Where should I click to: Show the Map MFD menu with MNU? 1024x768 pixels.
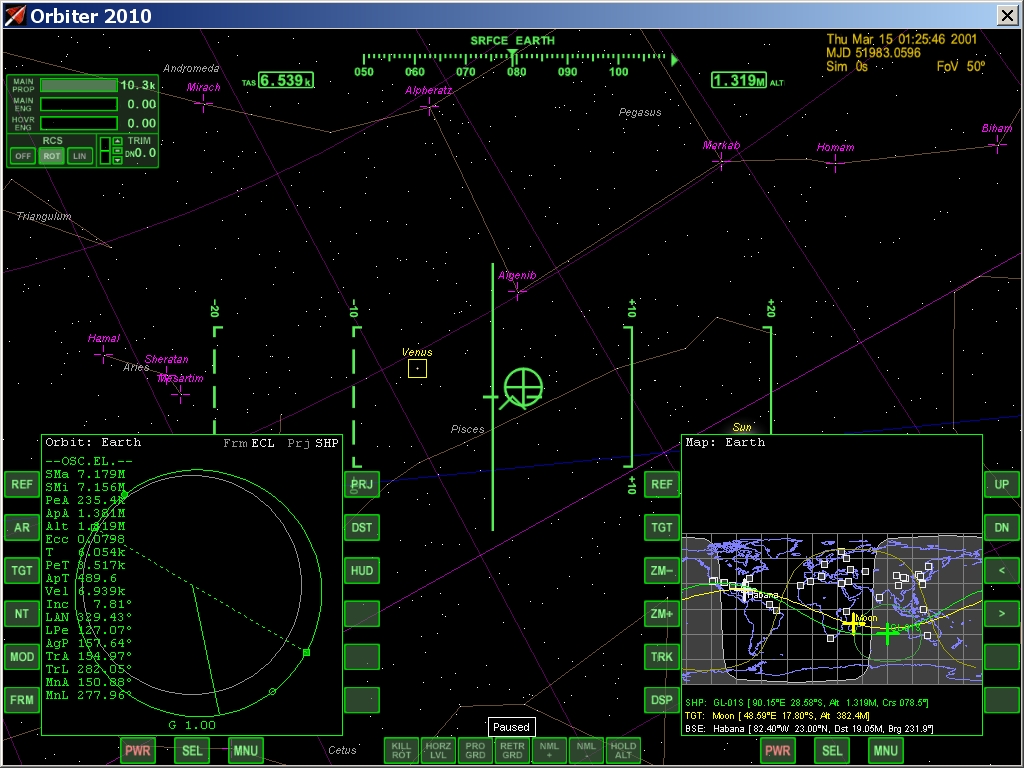coord(886,750)
